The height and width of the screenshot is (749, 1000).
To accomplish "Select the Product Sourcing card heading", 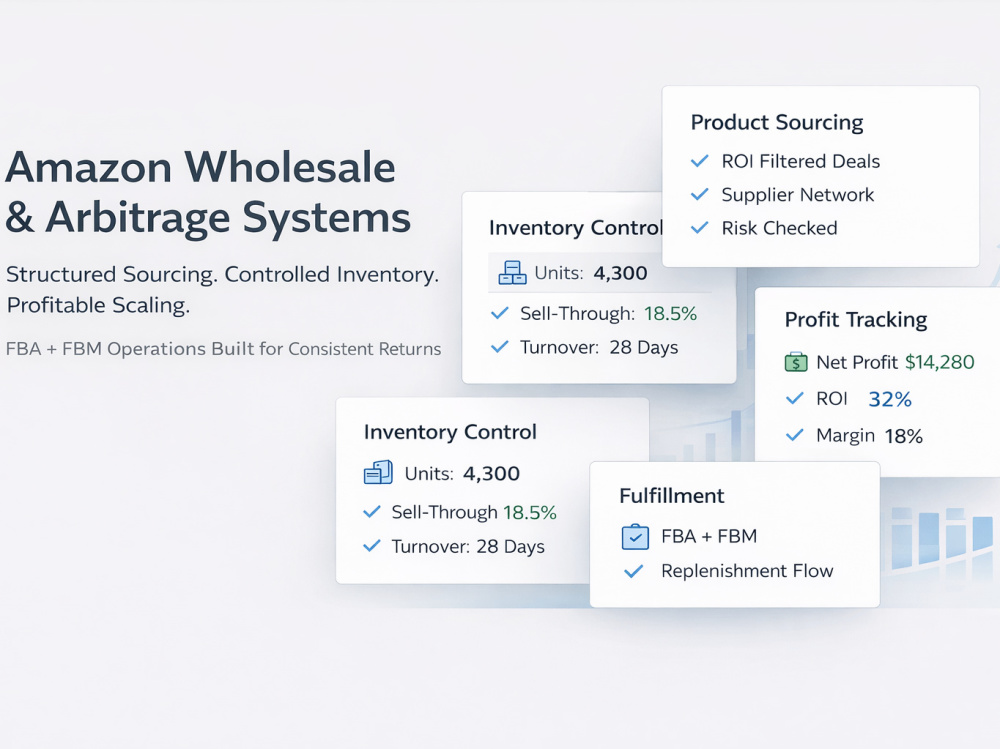I will coord(777,122).
